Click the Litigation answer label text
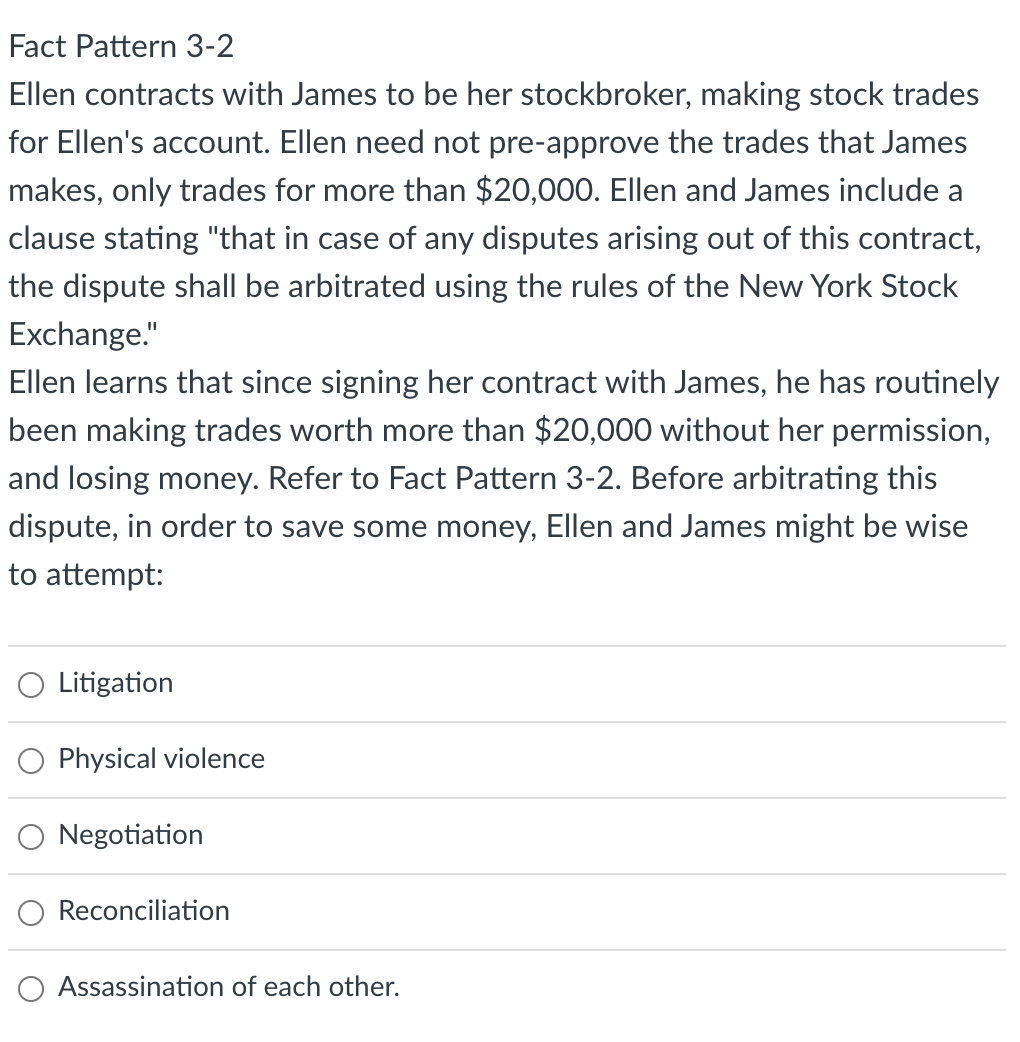1020x1042 pixels. 115,683
